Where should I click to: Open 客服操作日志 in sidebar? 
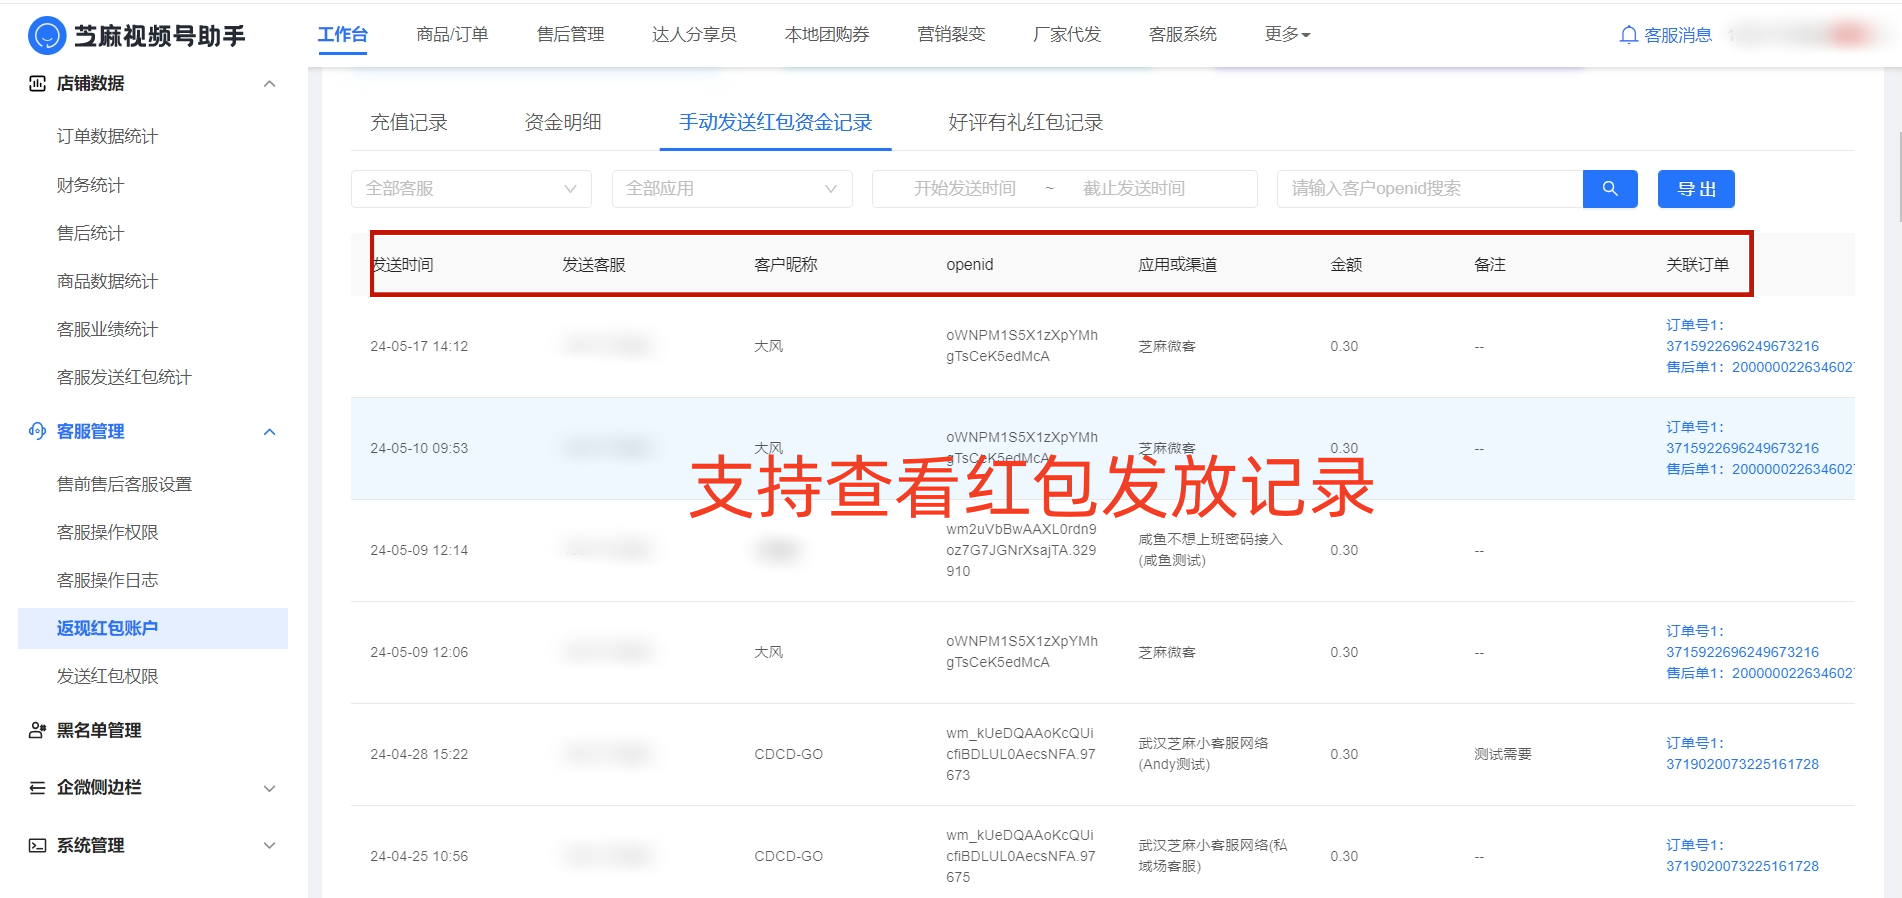tap(107, 580)
